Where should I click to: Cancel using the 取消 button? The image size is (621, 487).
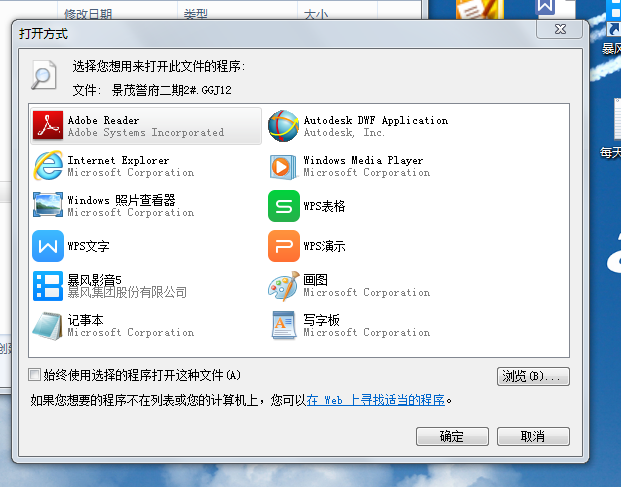[x=533, y=436]
